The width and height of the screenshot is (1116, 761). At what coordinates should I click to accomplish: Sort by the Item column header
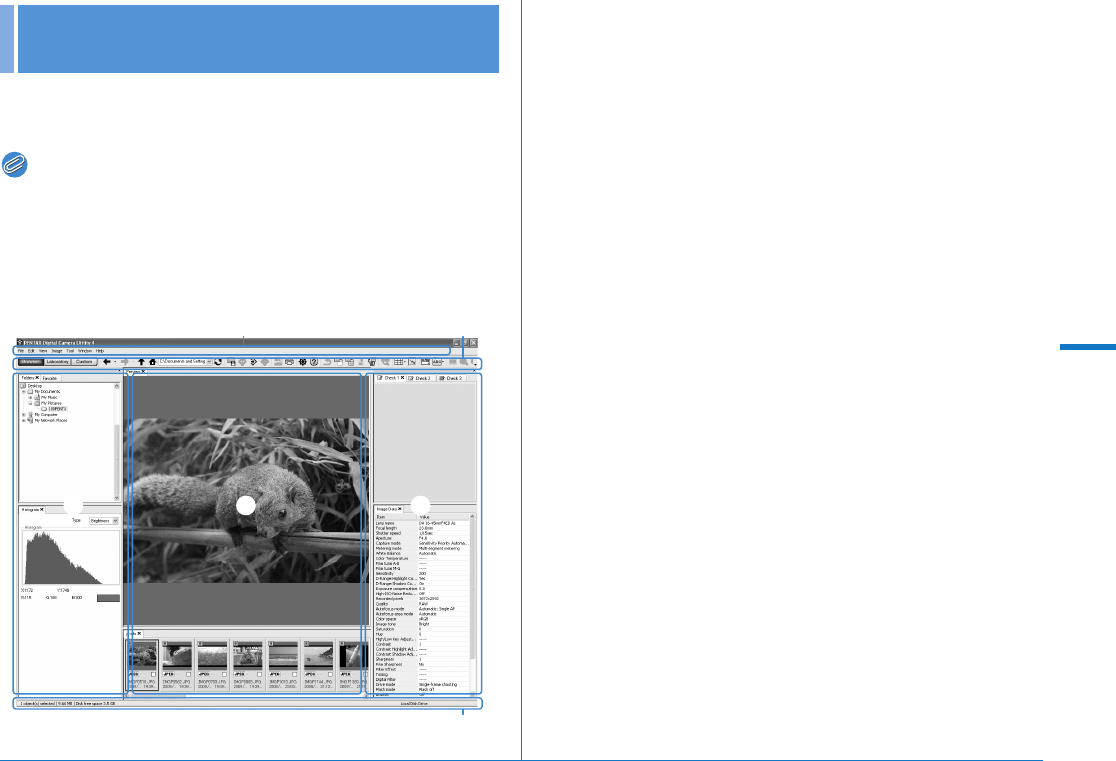point(396,517)
